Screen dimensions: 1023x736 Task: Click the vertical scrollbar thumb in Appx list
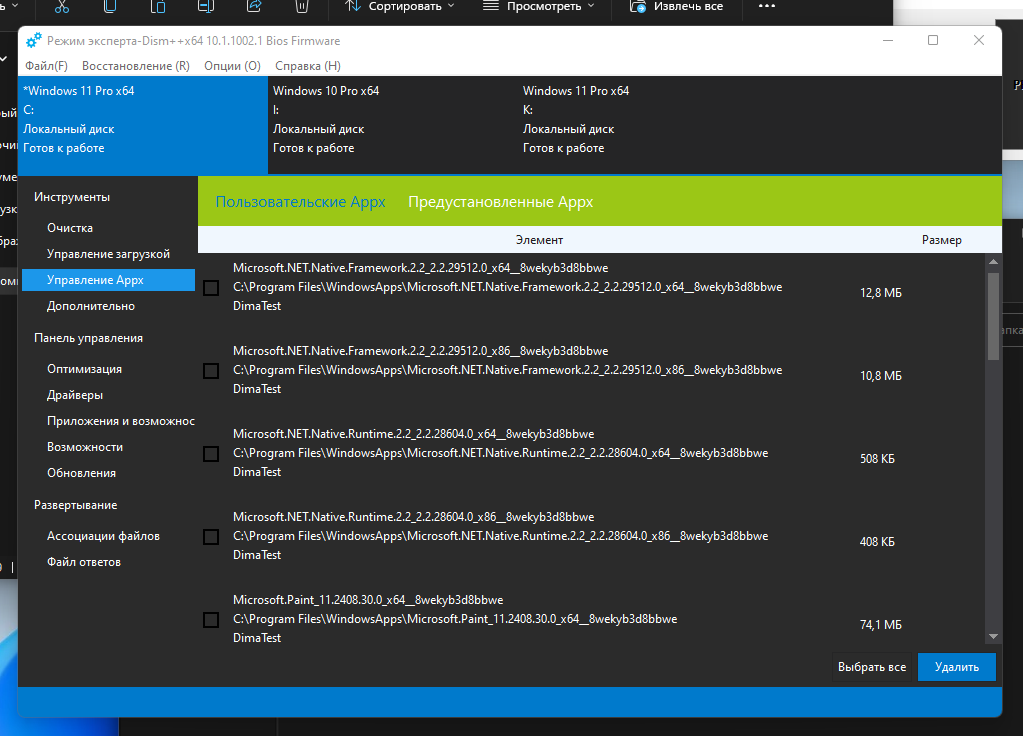click(x=994, y=316)
